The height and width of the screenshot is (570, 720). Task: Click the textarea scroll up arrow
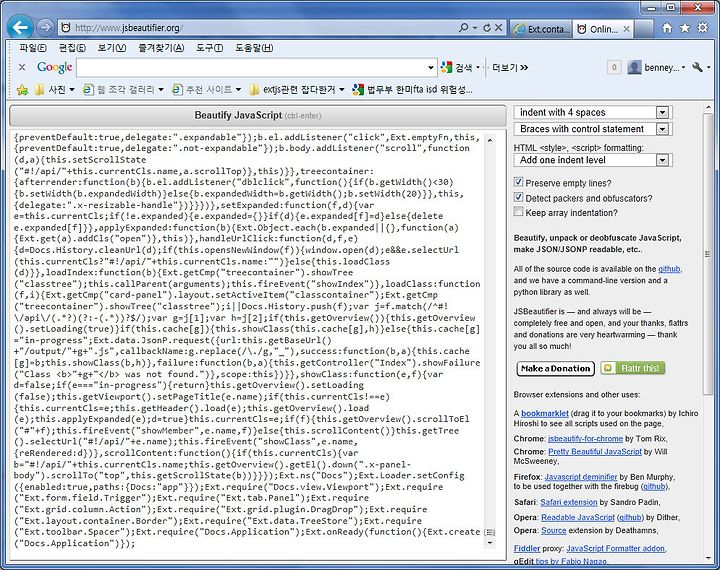coord(490,140)
